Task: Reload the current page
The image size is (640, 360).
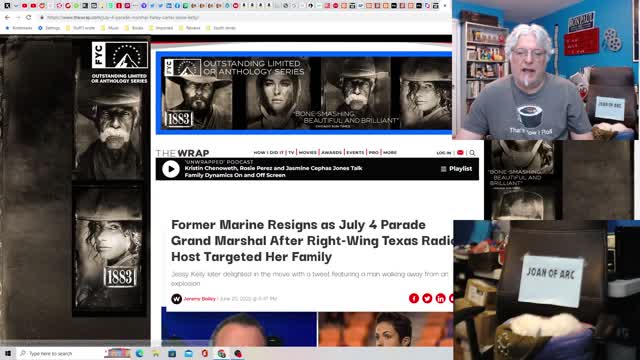Action: [x=29, y=18]
